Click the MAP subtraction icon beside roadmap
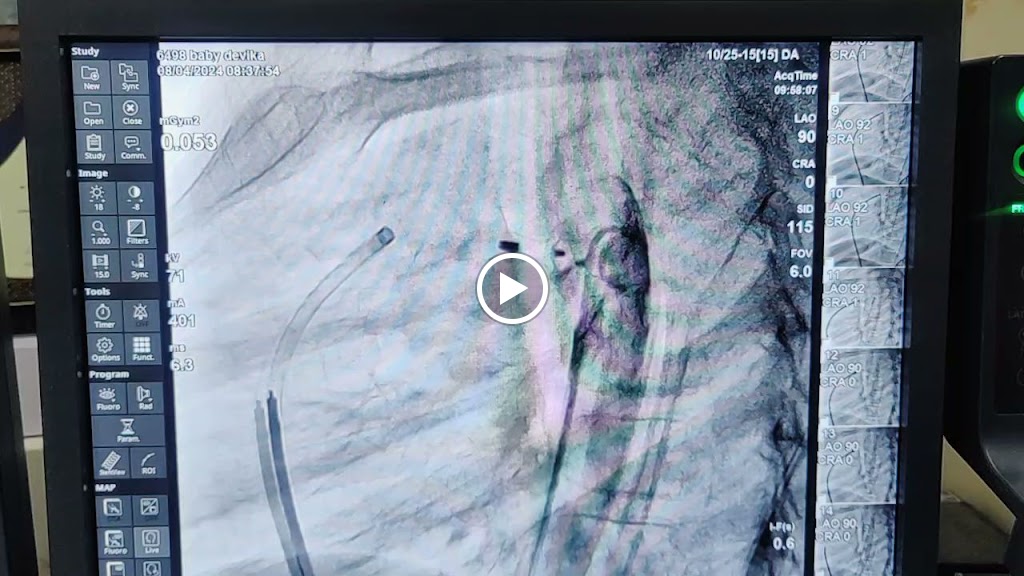 pyautogui.click(x=150, y=509)
